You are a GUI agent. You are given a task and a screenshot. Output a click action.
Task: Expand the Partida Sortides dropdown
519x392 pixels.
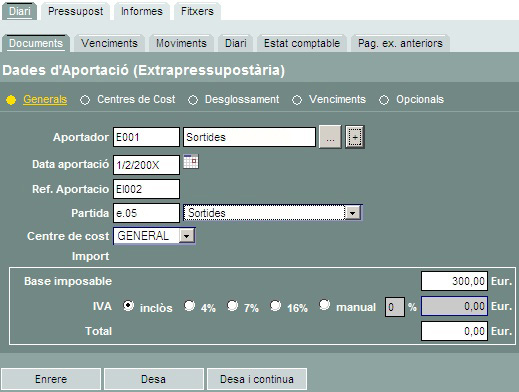[x=353, y=213]
